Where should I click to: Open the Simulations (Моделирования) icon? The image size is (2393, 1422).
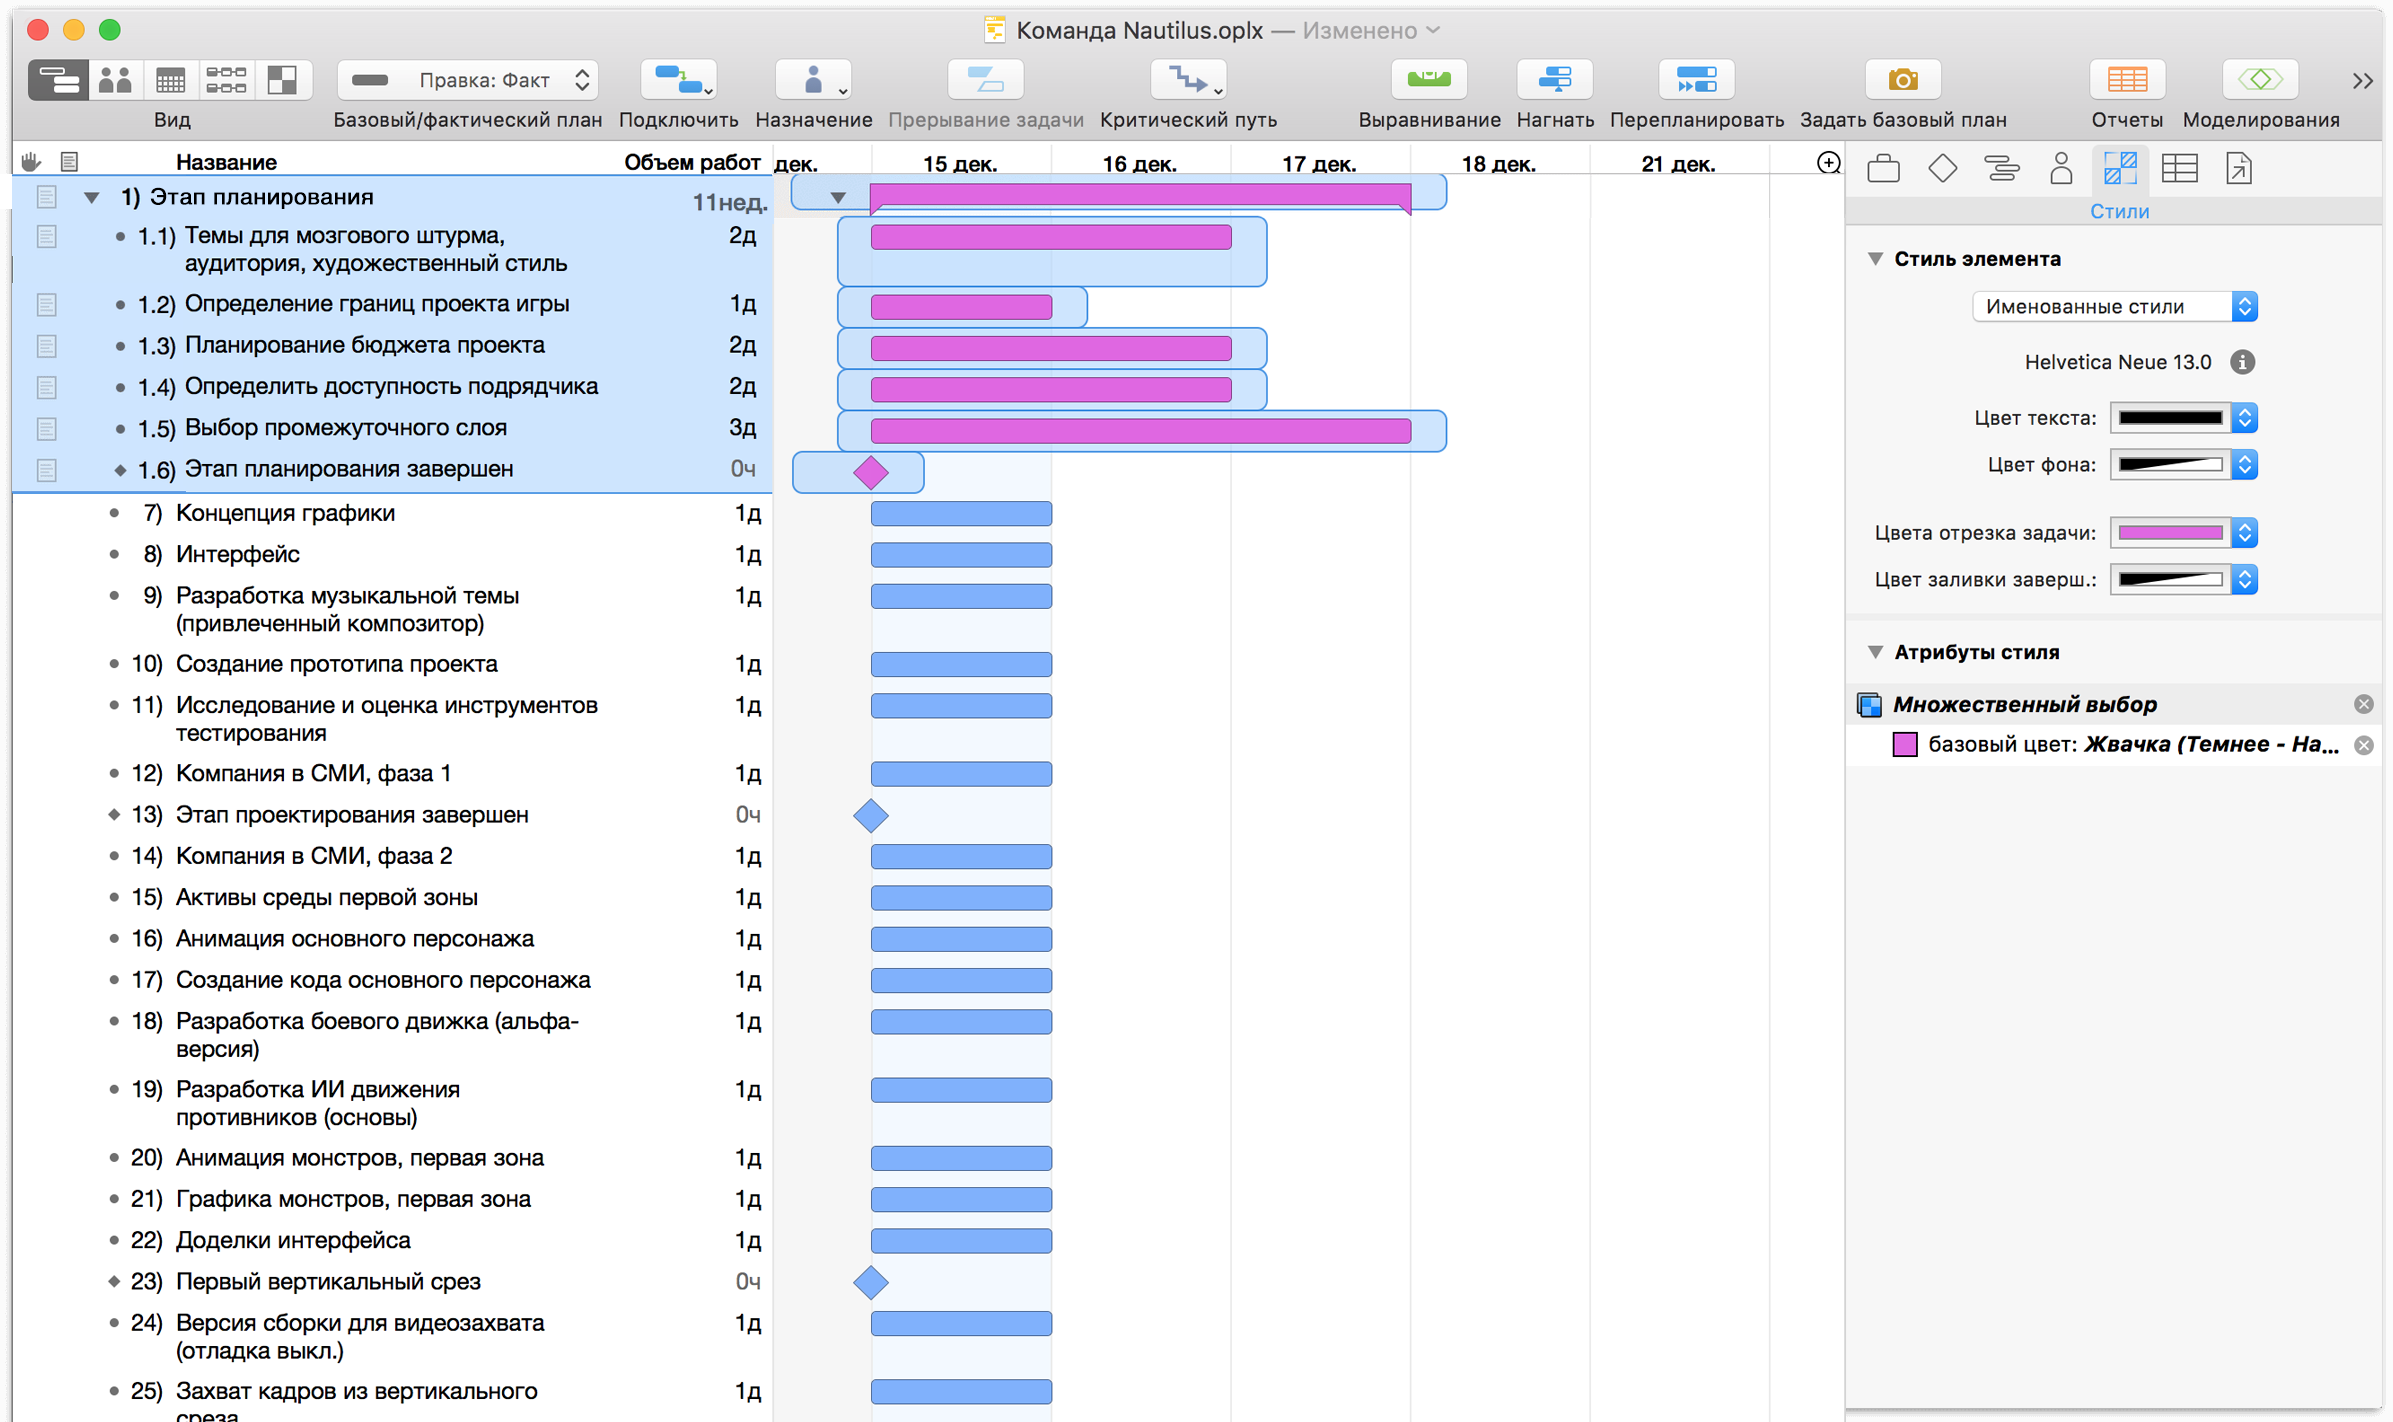[2260, 80]
